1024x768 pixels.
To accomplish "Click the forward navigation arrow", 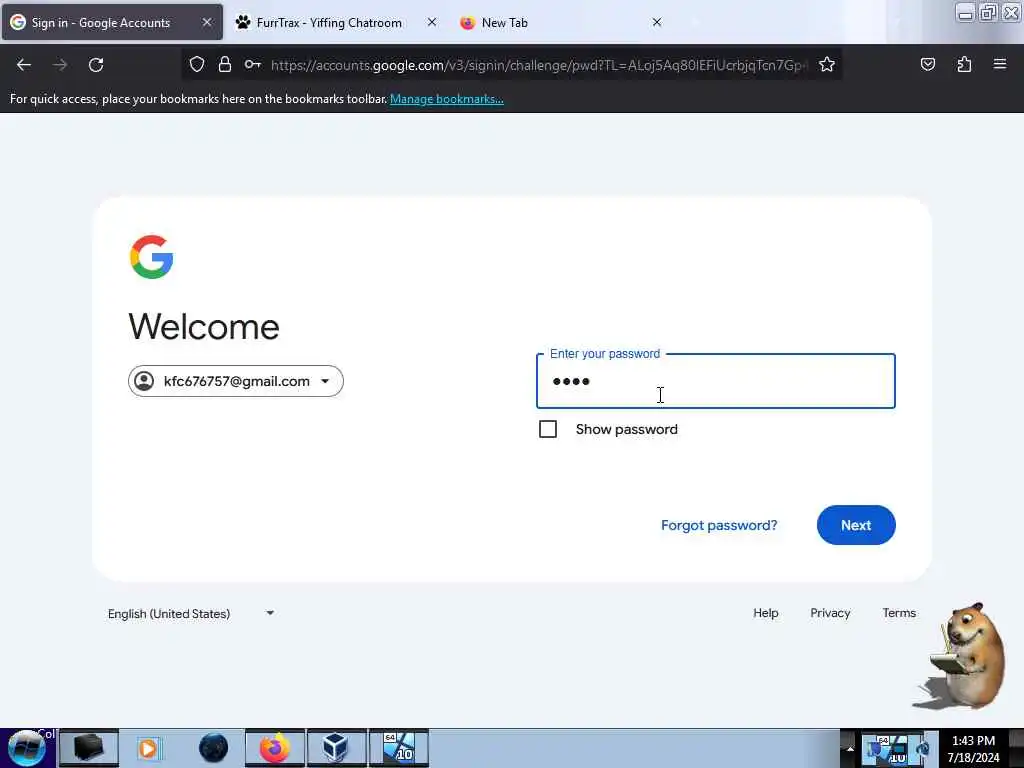I will [60, 65].
